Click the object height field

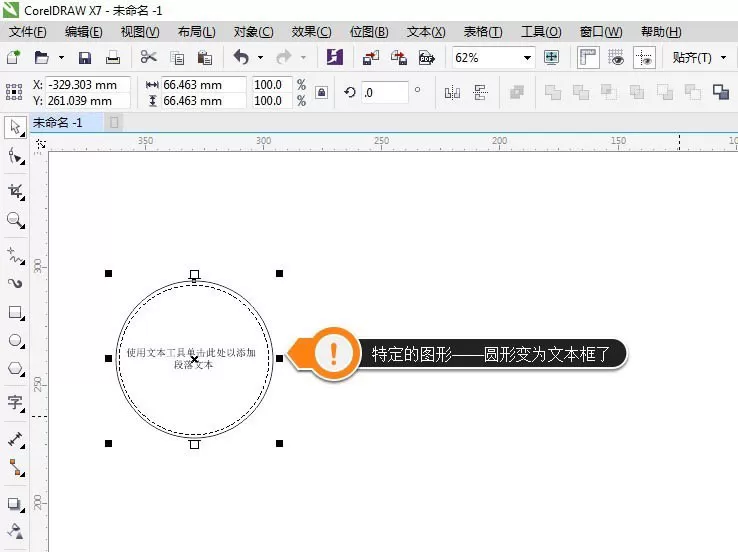pos(203,101)
